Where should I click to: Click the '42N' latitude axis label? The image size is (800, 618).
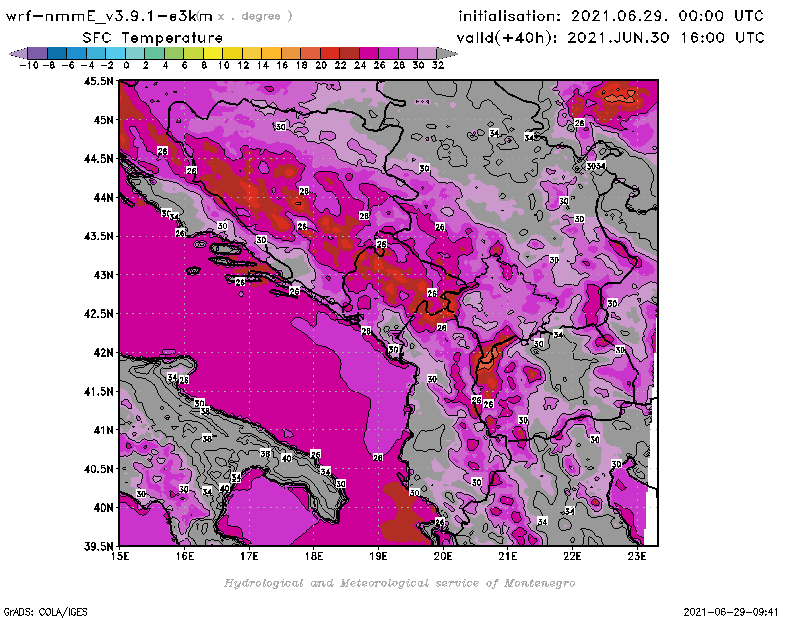tap(104, 353)
